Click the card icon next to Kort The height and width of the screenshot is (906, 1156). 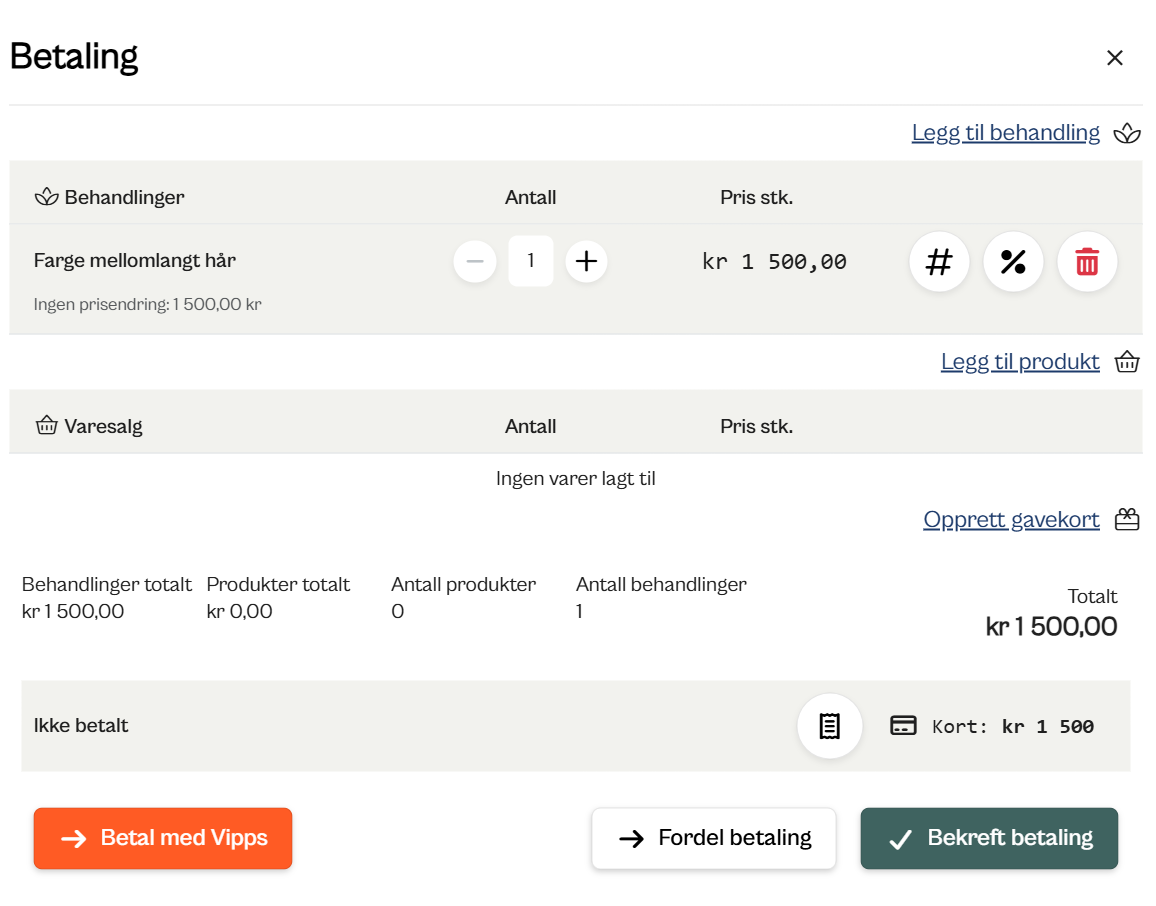(903, 726)
